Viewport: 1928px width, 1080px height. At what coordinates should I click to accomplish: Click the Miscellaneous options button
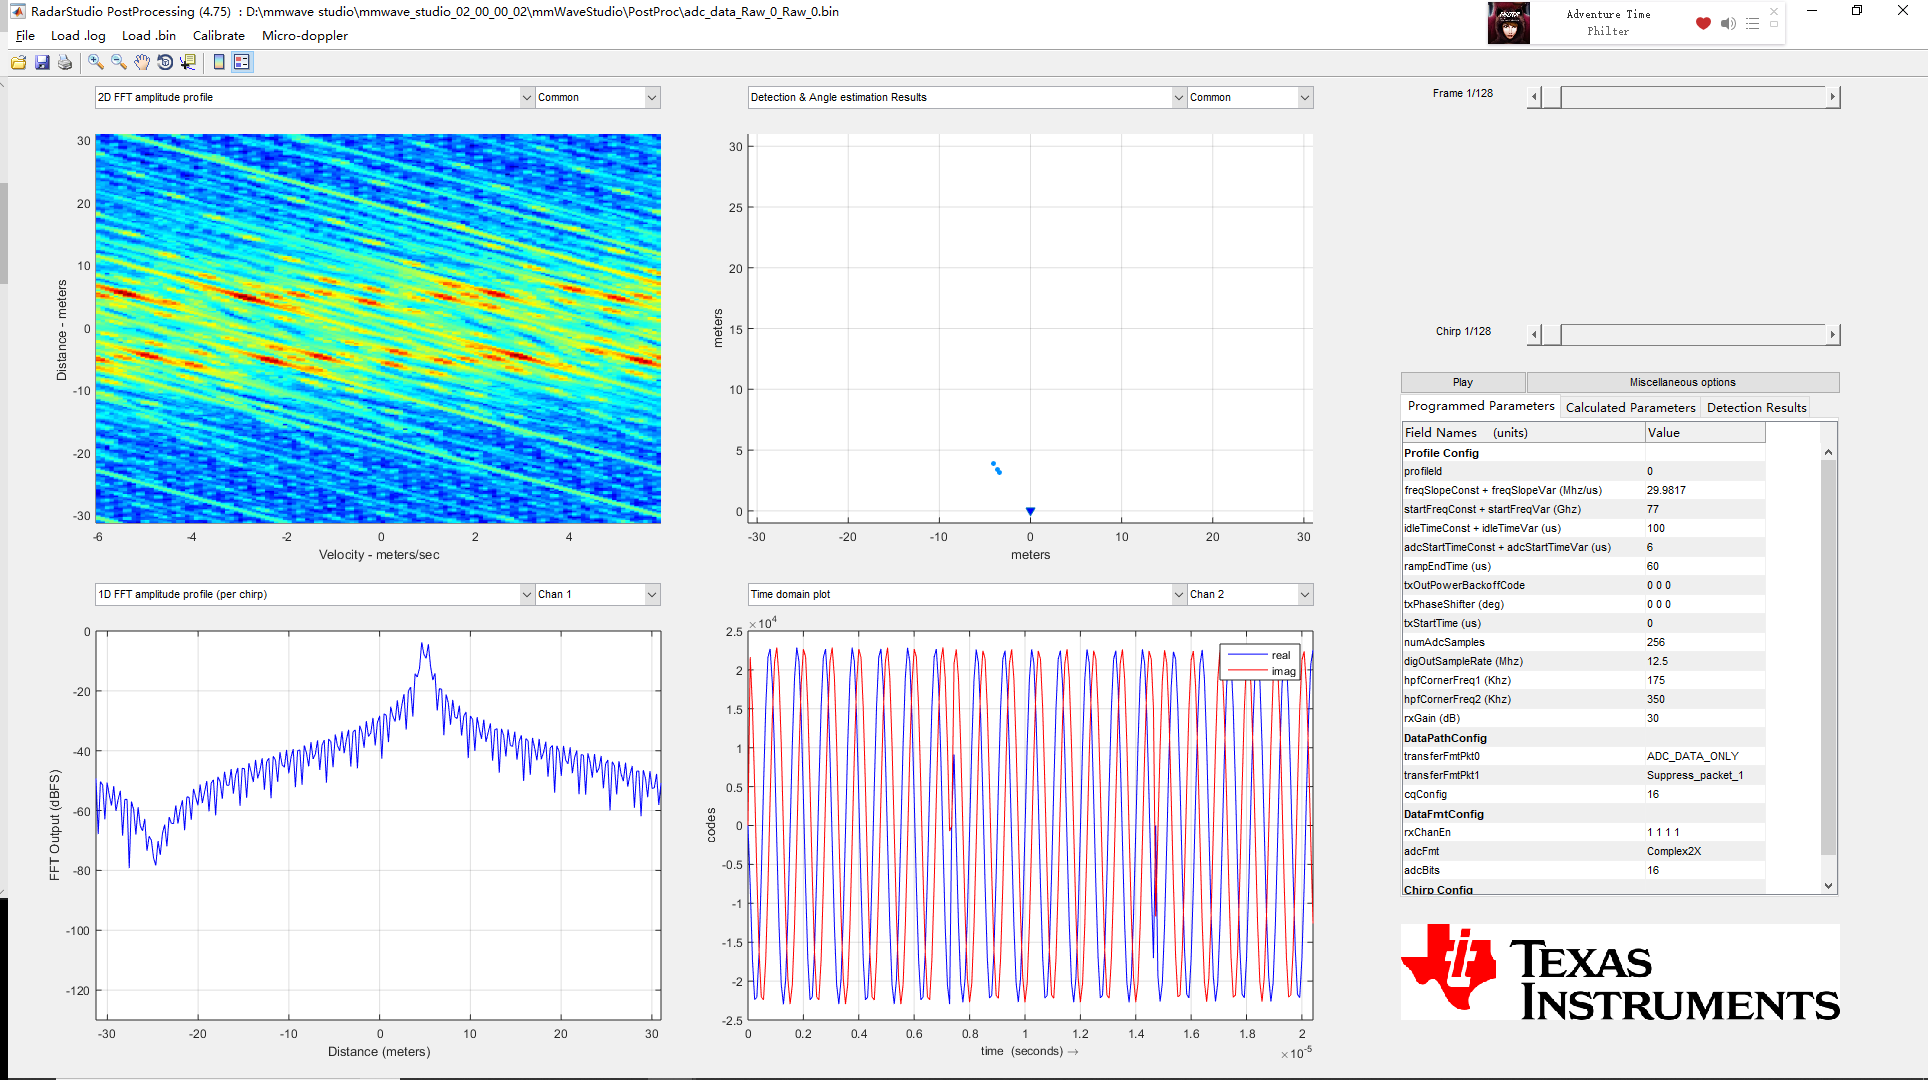tap(1682, 382)
